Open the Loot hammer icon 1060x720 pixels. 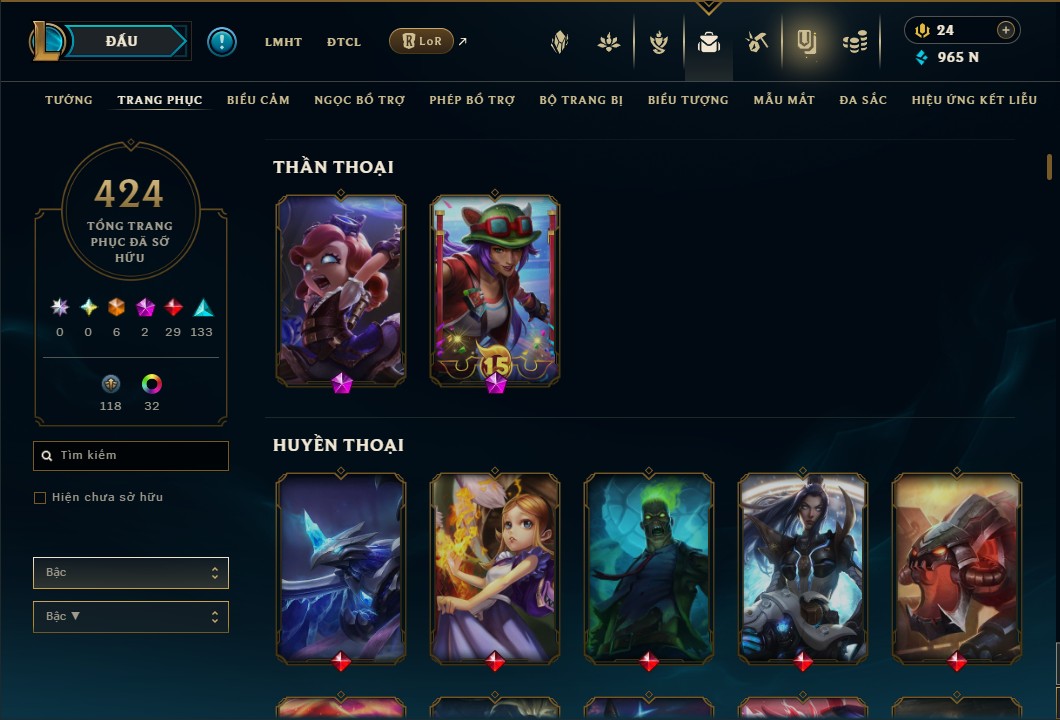756,42
